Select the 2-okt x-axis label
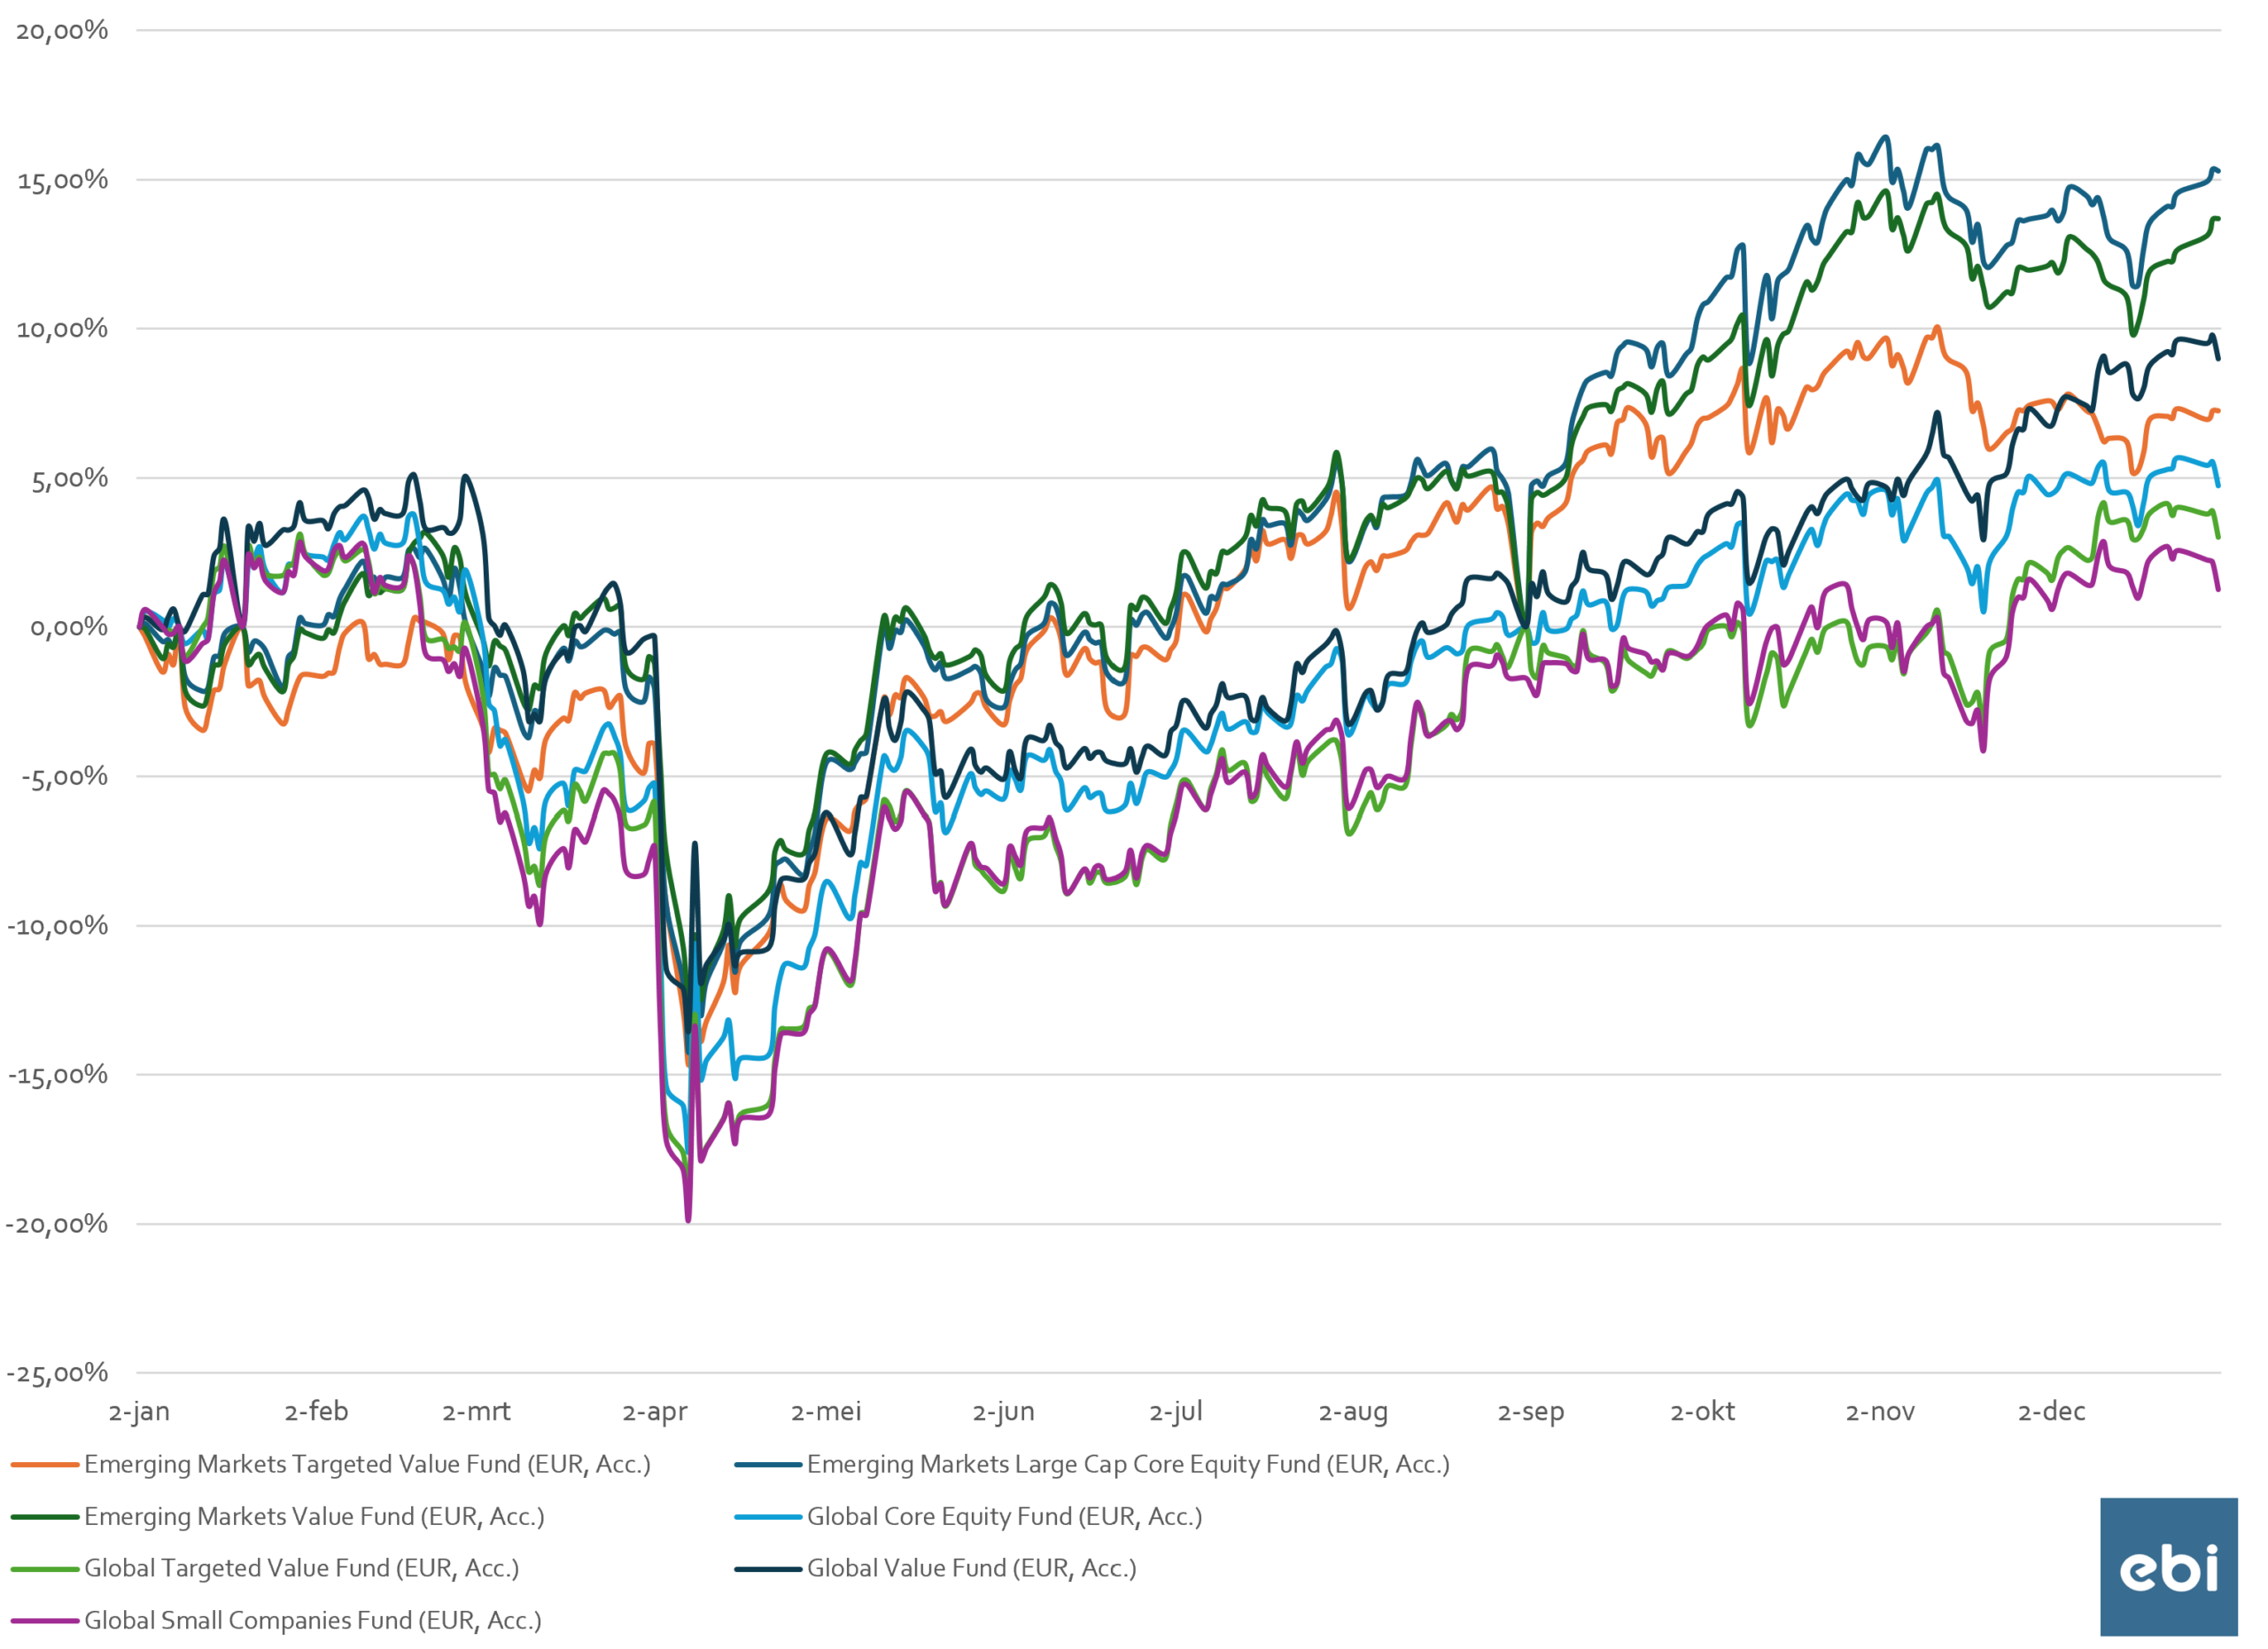Viewport: 2268px width, 1649px height. click(1702, 1412)
